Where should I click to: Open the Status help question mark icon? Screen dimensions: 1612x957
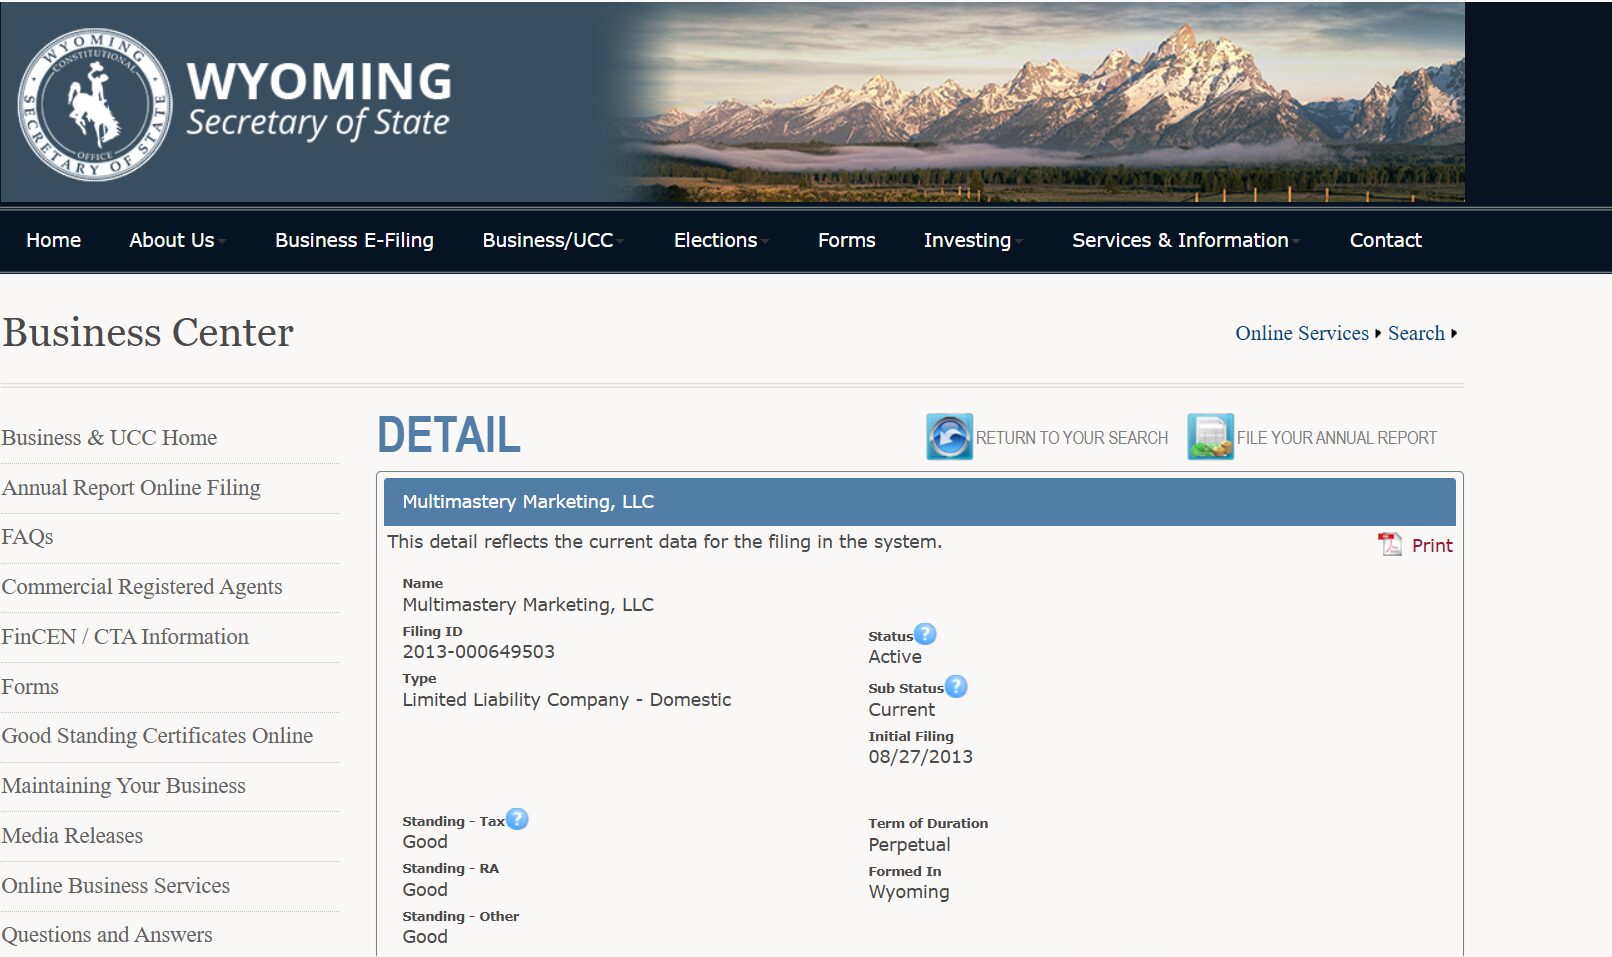[x=925, y=634]
